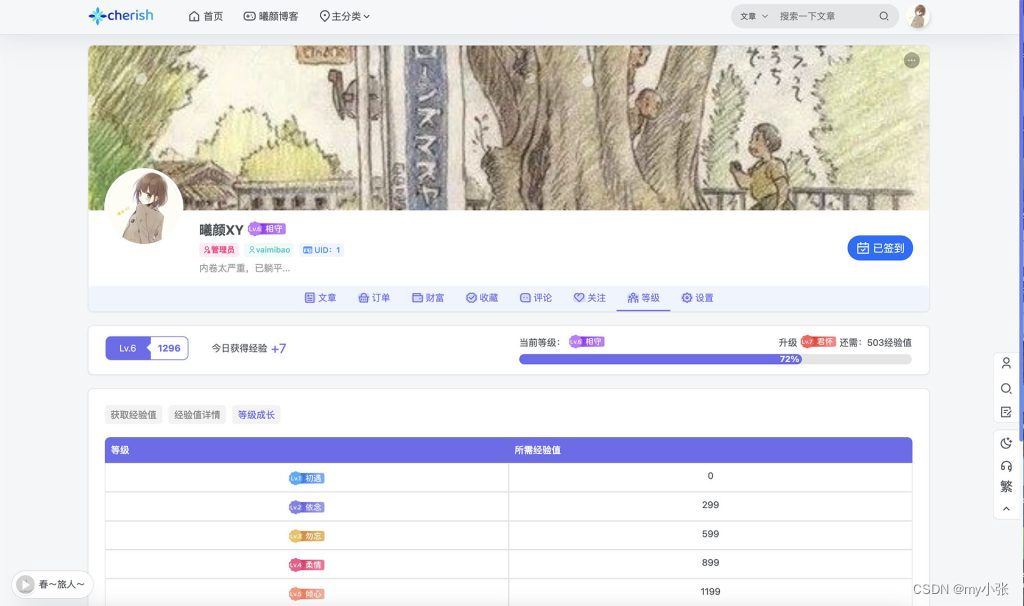
Task: Click the large profile avatar picture
Action: coord(144,207)
